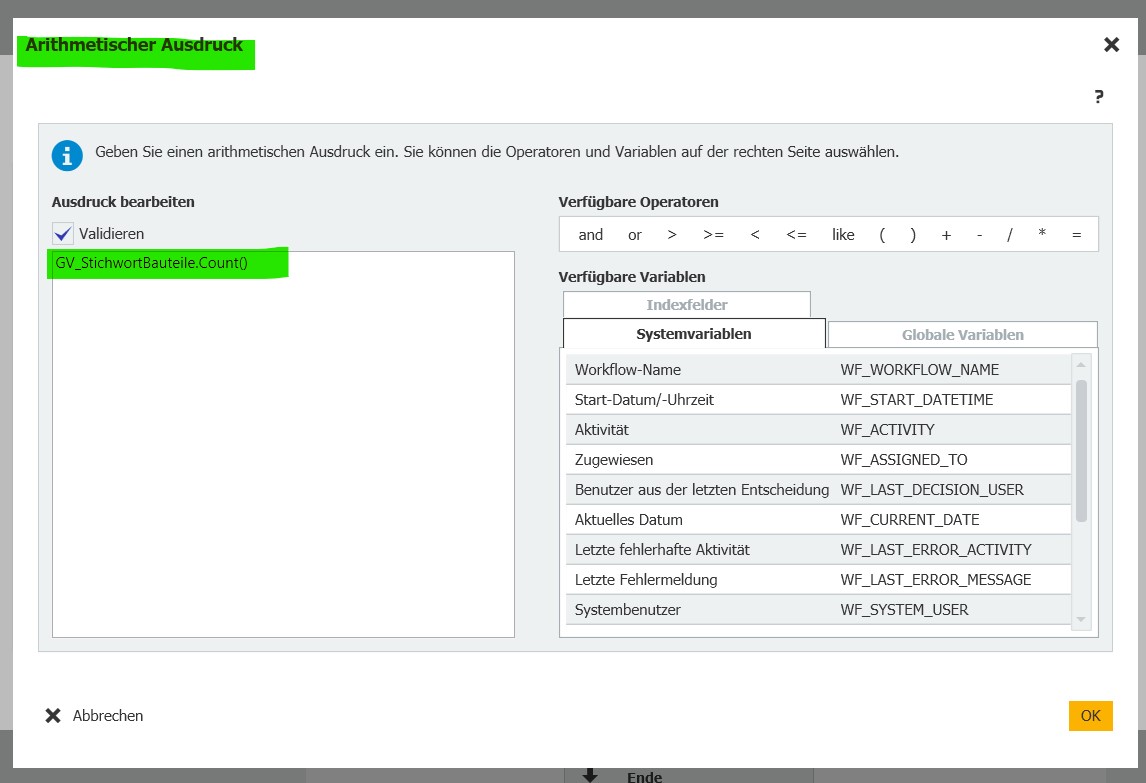
Task: Insert the 'or' operator
Action: click(635, 235)
